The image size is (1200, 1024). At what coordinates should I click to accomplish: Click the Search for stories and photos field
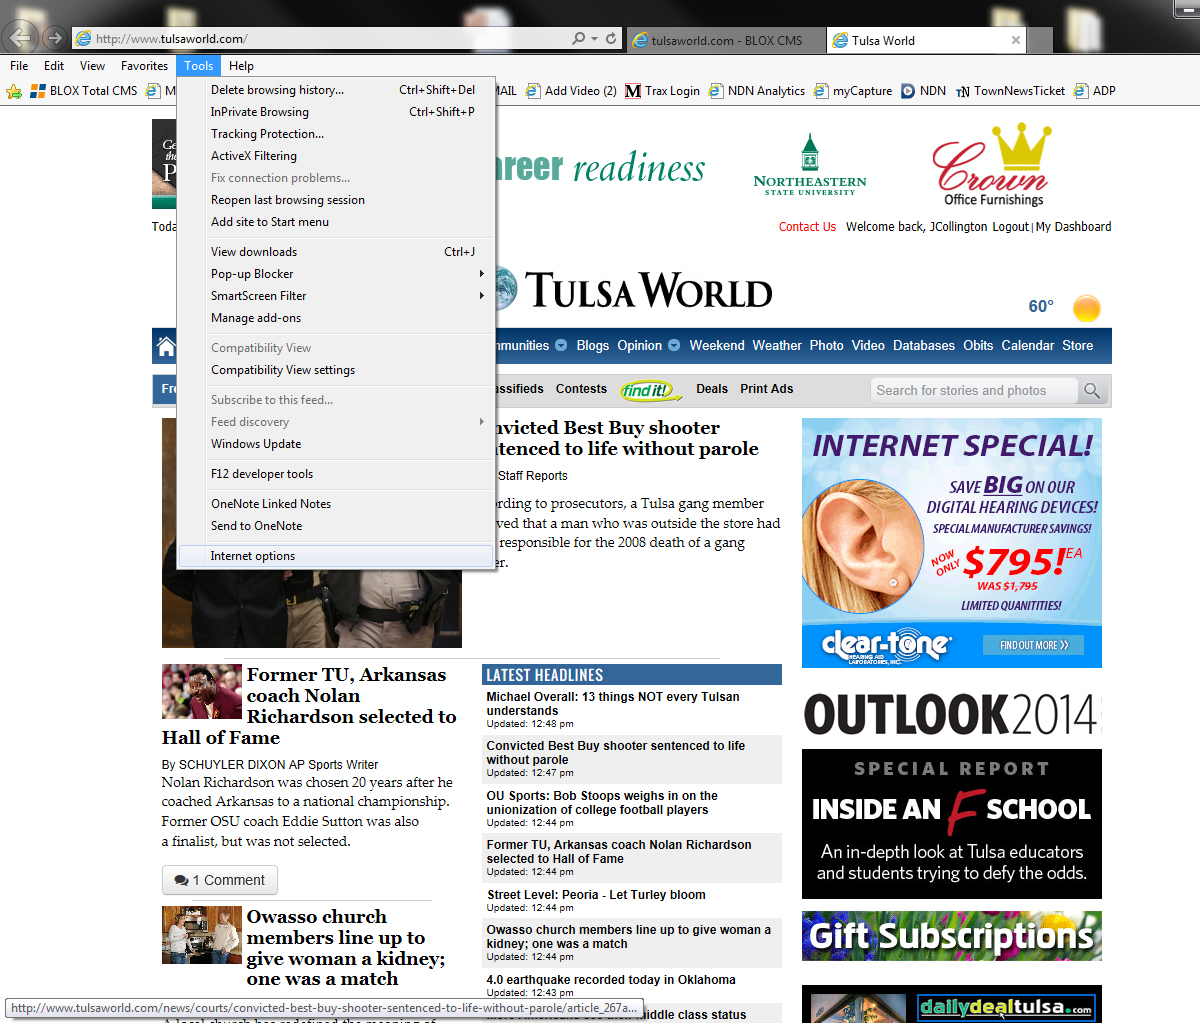coord(974,390)
